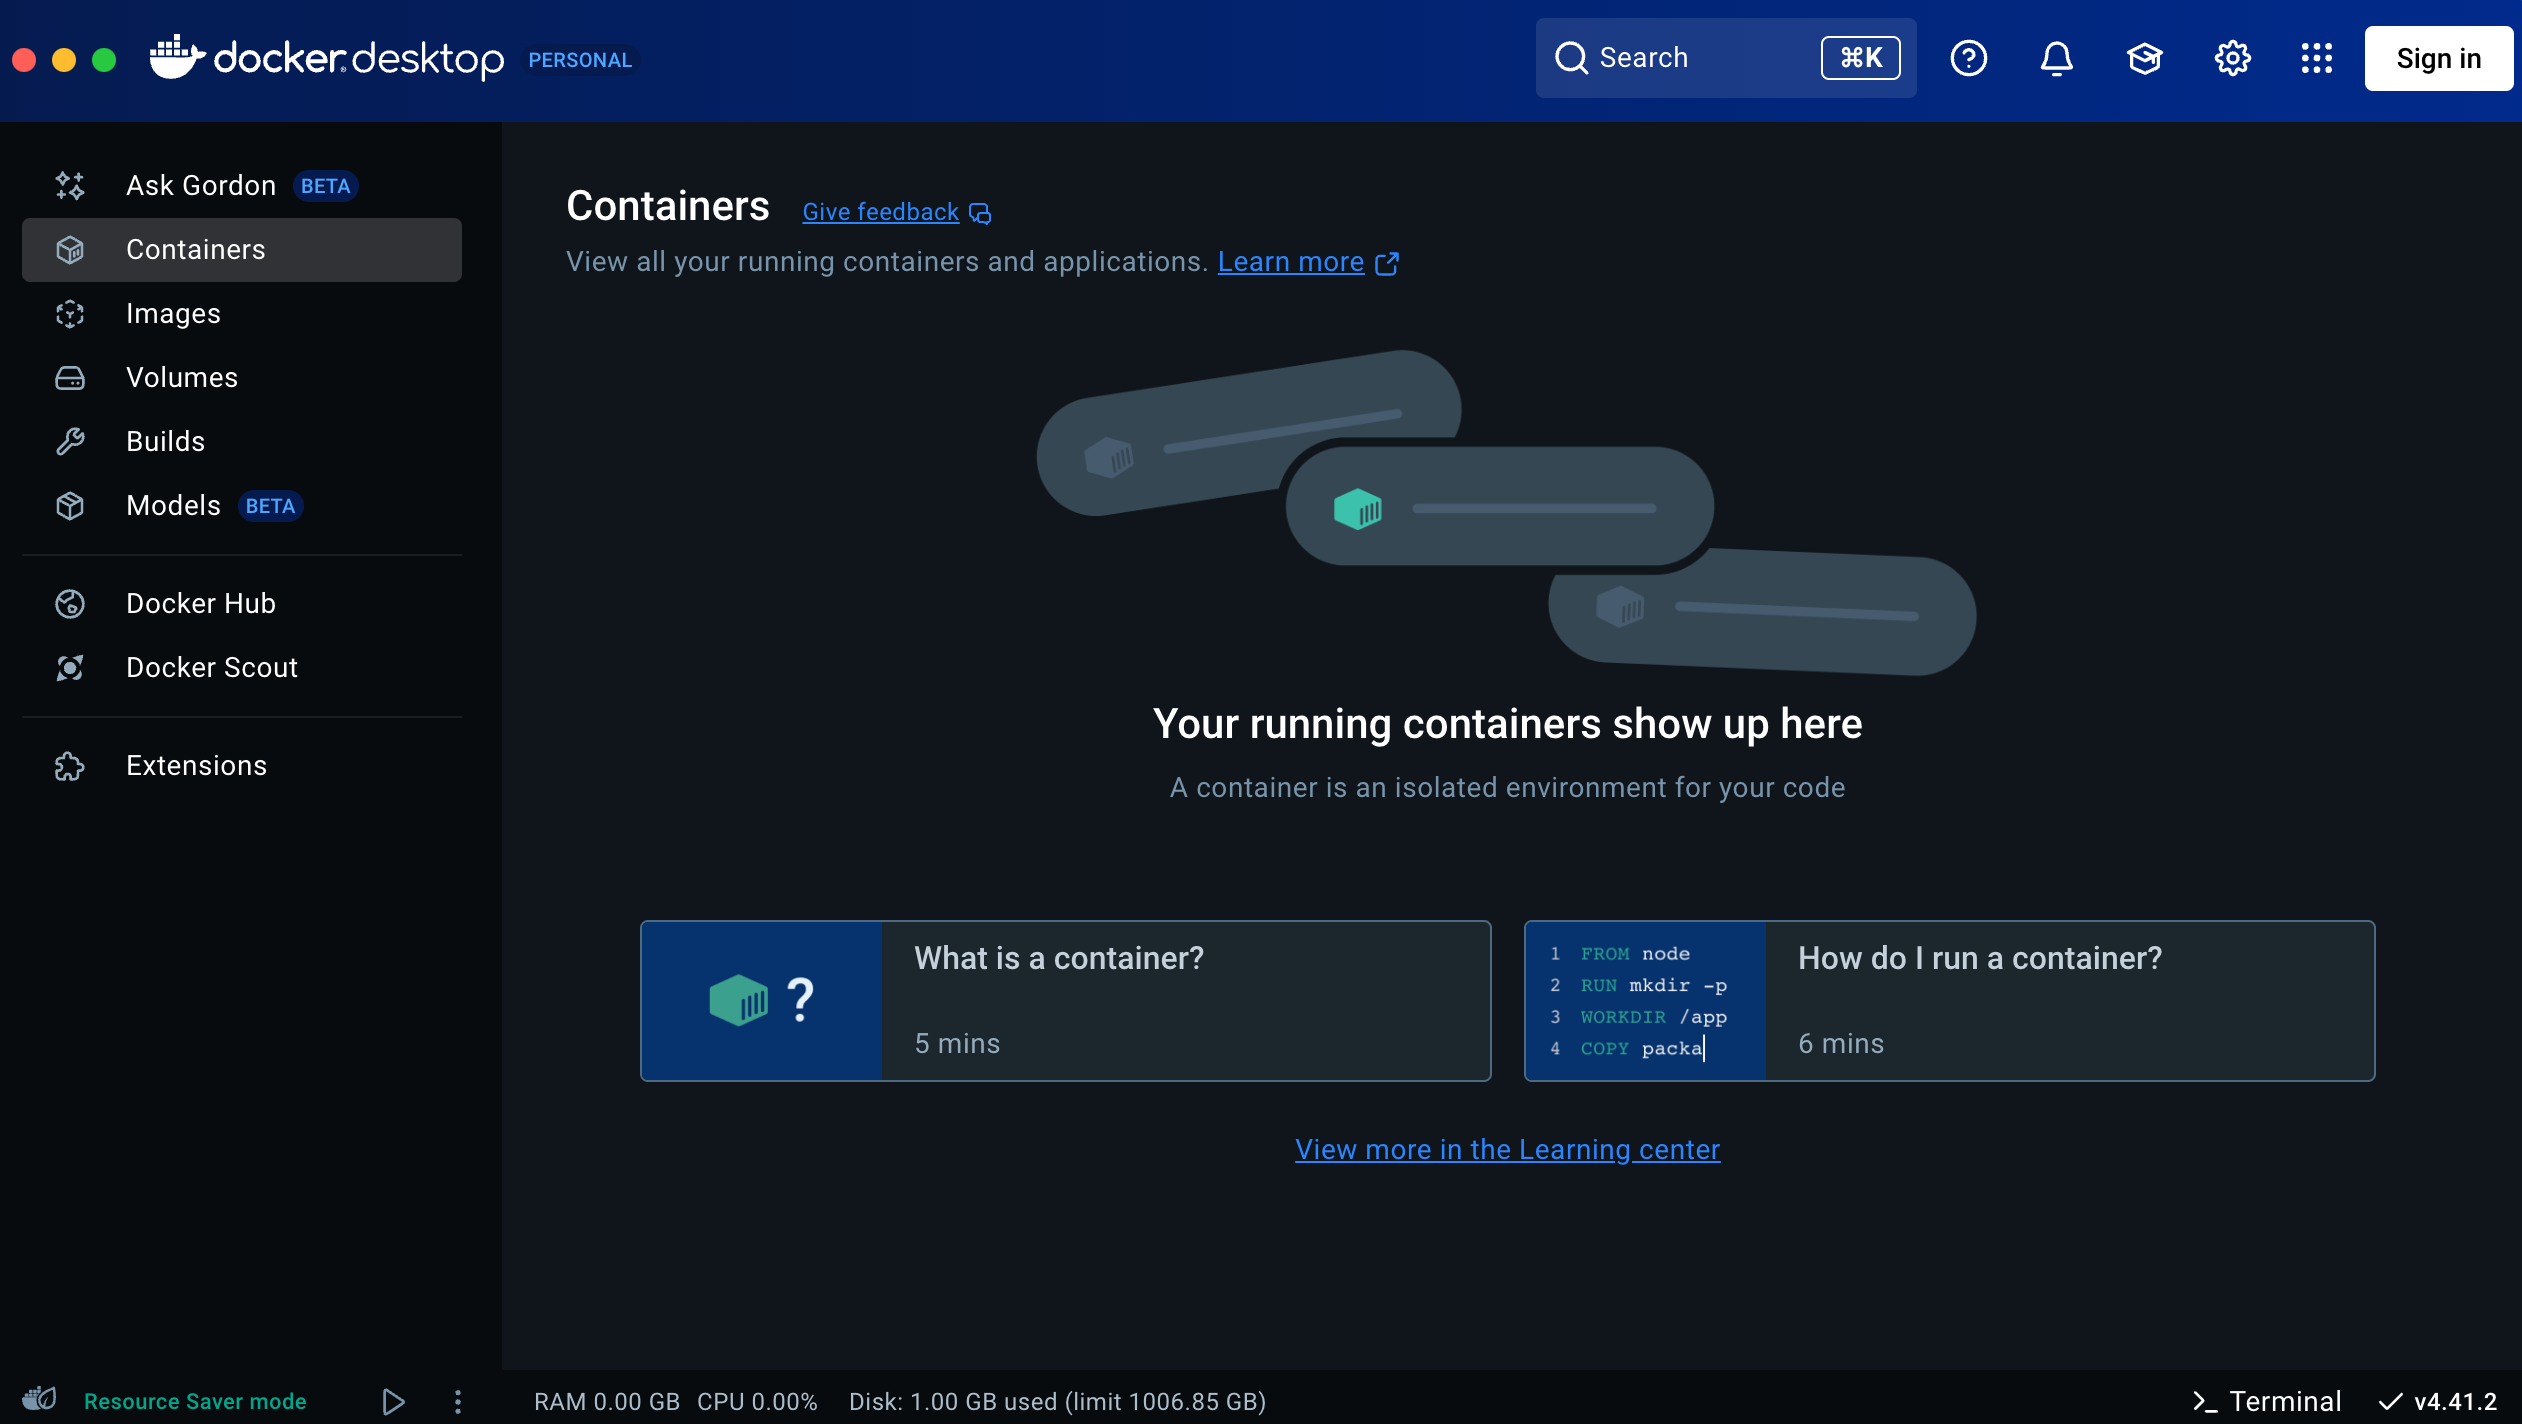Click the v4.41.2 version update status

point(2438,1401)
